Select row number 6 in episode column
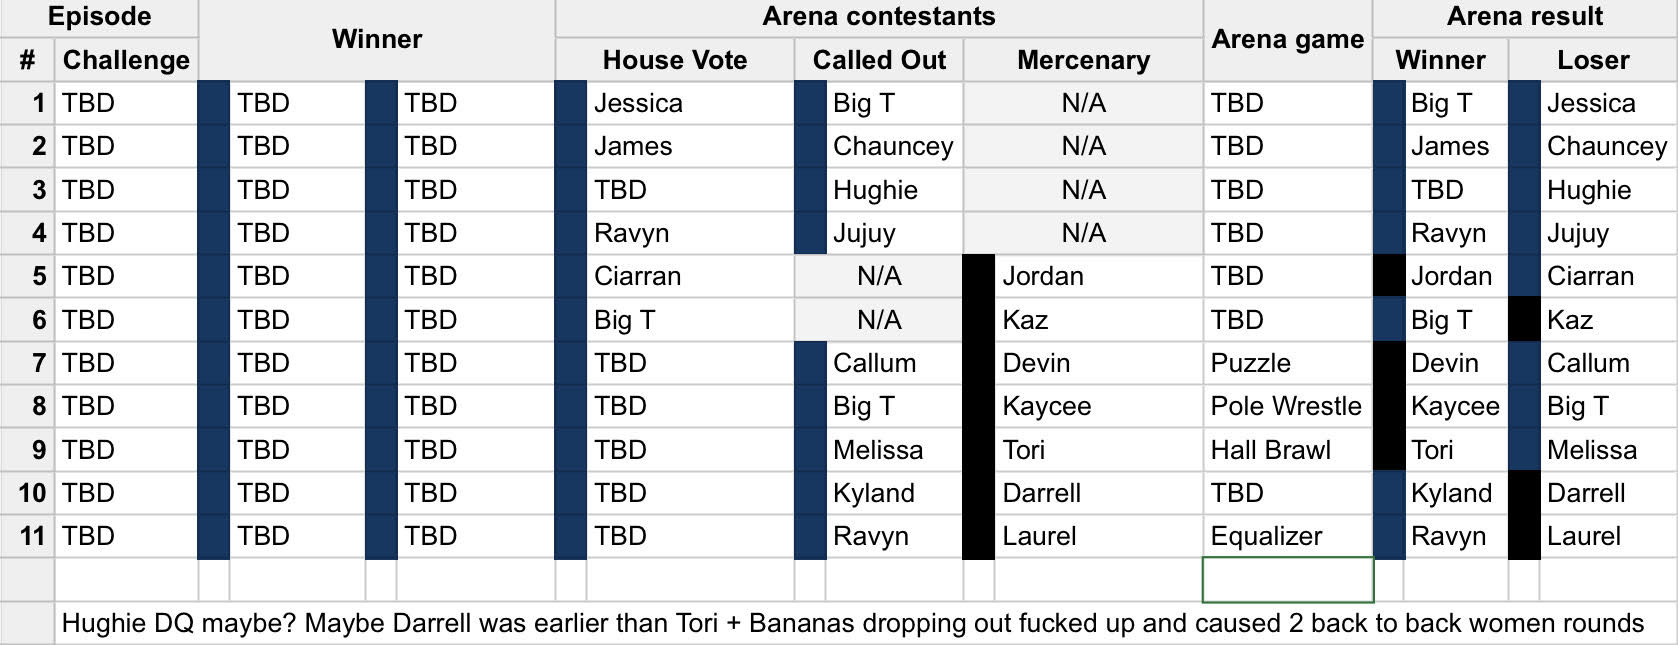This screenshot has width=1678, height=645. (x=27, y=320)
